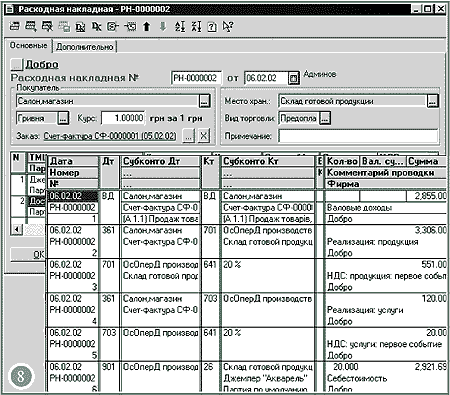The image size is (450, 395).
Task: Click the Джемпер "Акварель" subconto cell
Action: (265, 378)
